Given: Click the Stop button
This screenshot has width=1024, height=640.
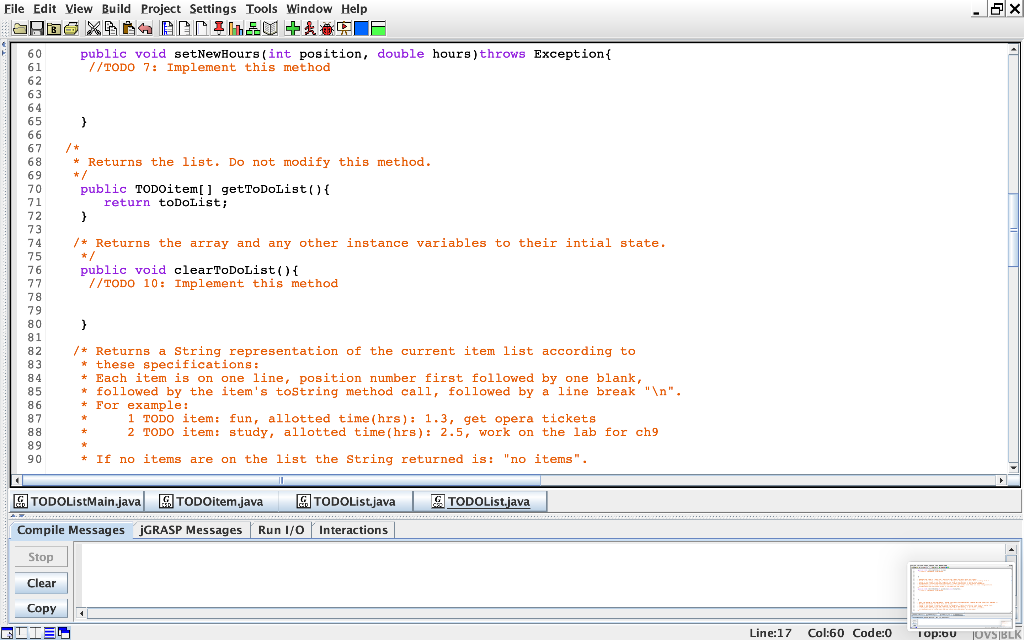Looking at the screenshot, I should (40, 557).
